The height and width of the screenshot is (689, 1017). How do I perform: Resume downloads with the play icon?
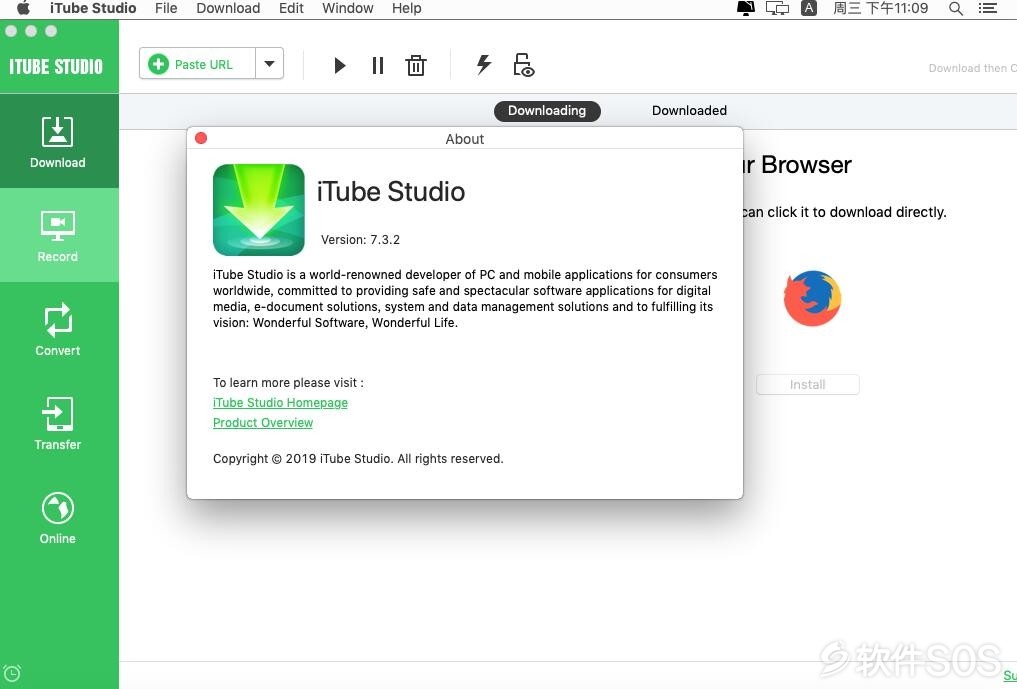pyautogui.click(x=339, y=66)
